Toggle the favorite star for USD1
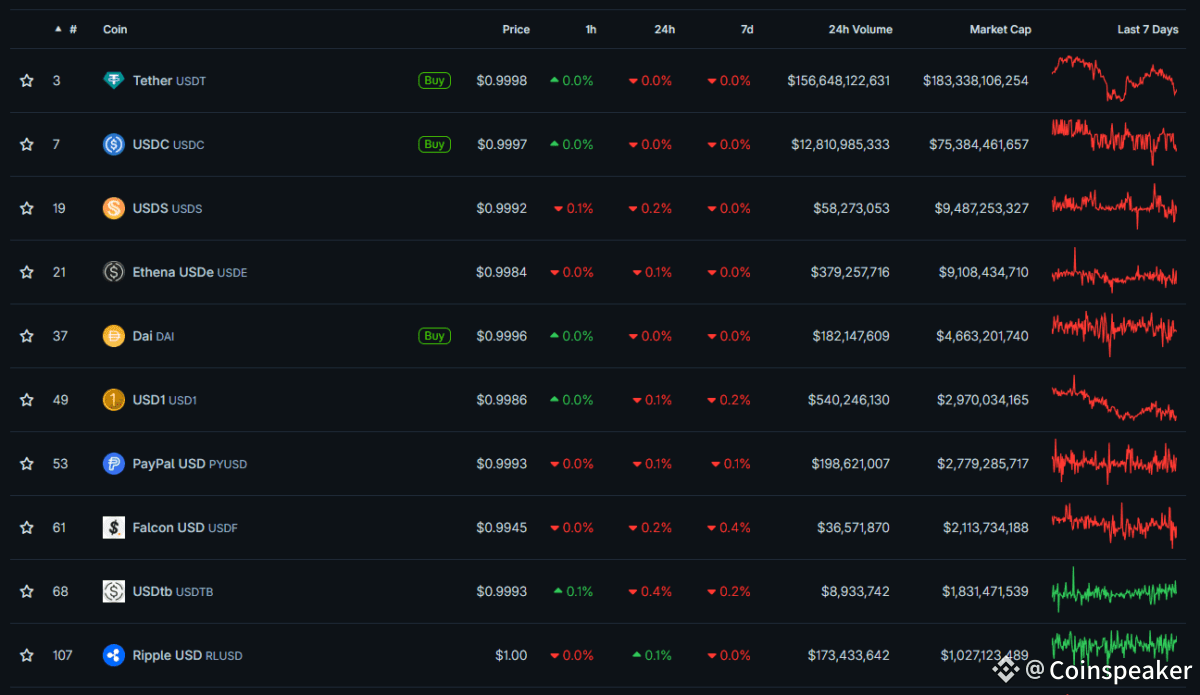1200x695 pixels. click(27, 400)
